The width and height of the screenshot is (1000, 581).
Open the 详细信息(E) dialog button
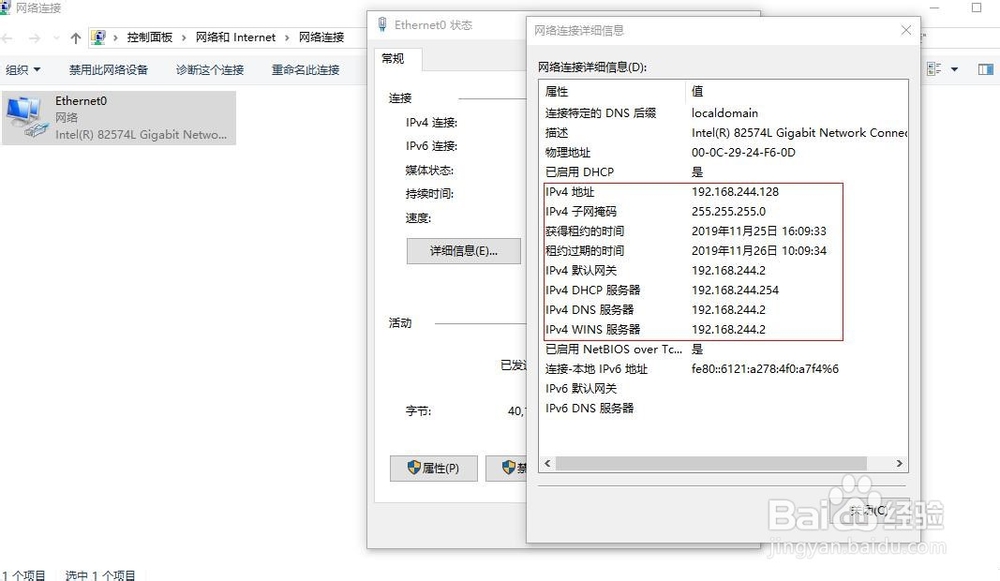[464, 251]
